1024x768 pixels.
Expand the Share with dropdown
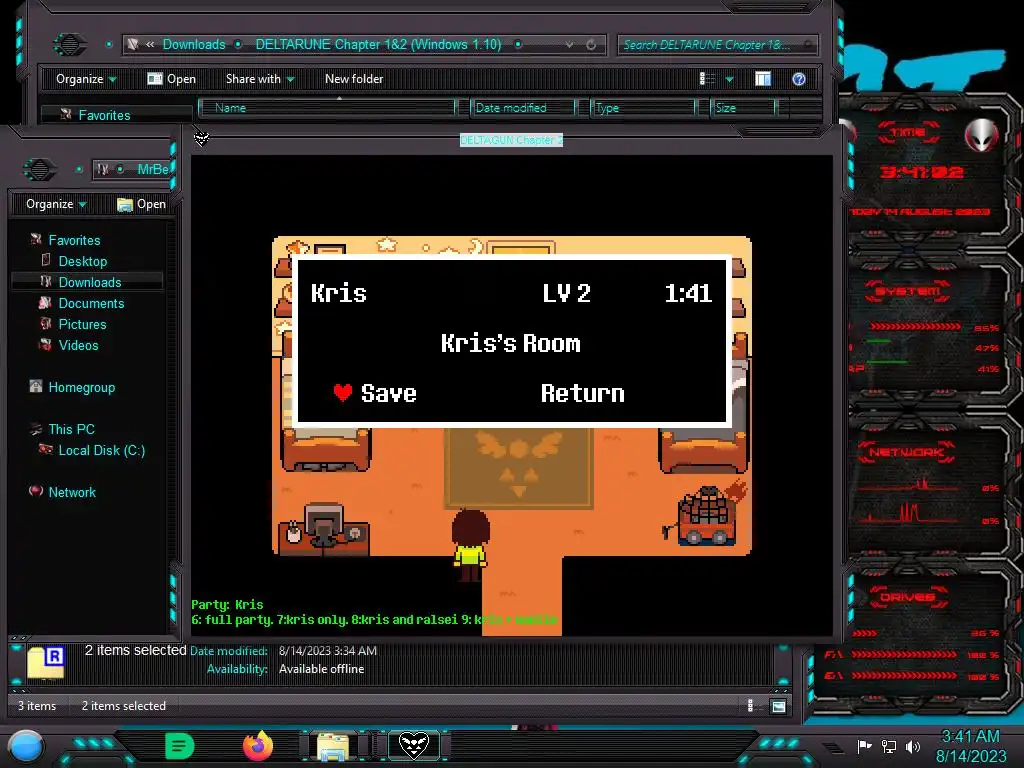click(260, 79)
